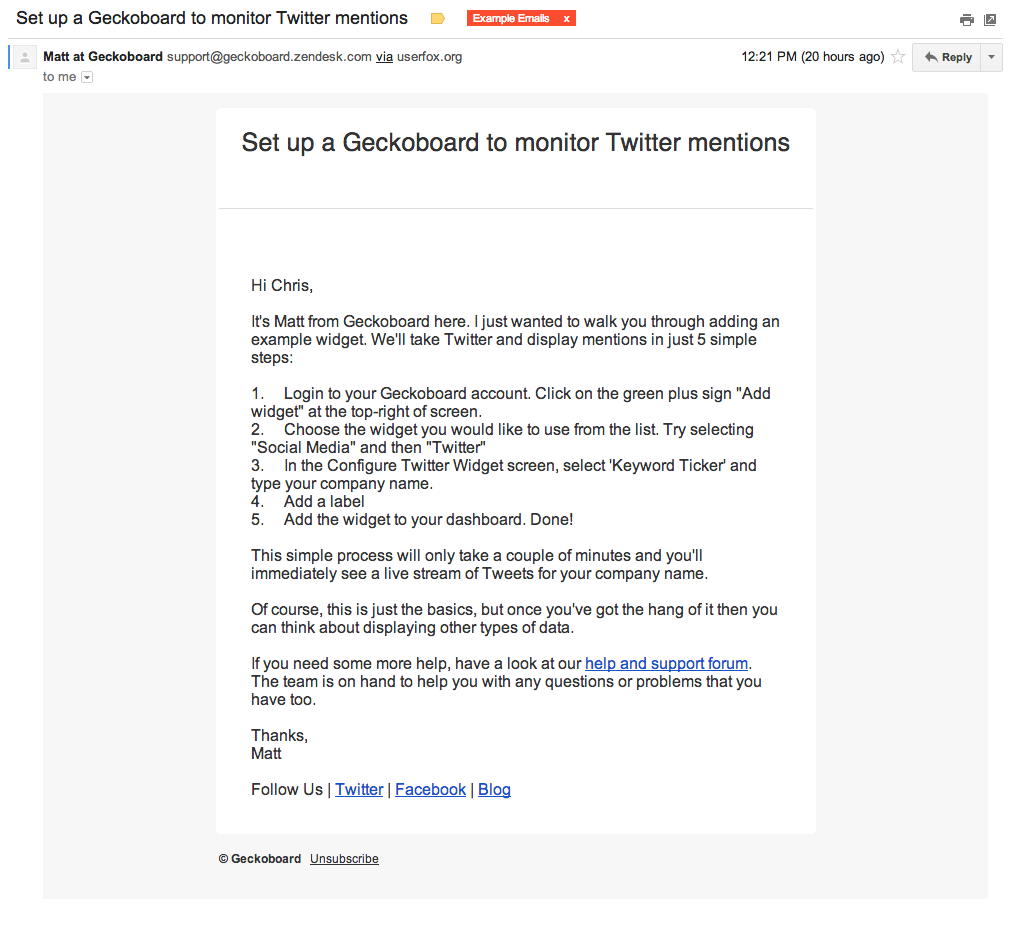Viewport: 1015px width, 934px height.
Task: Unsubscribe from Geckoboard emails
Action: tap(344, 859)
